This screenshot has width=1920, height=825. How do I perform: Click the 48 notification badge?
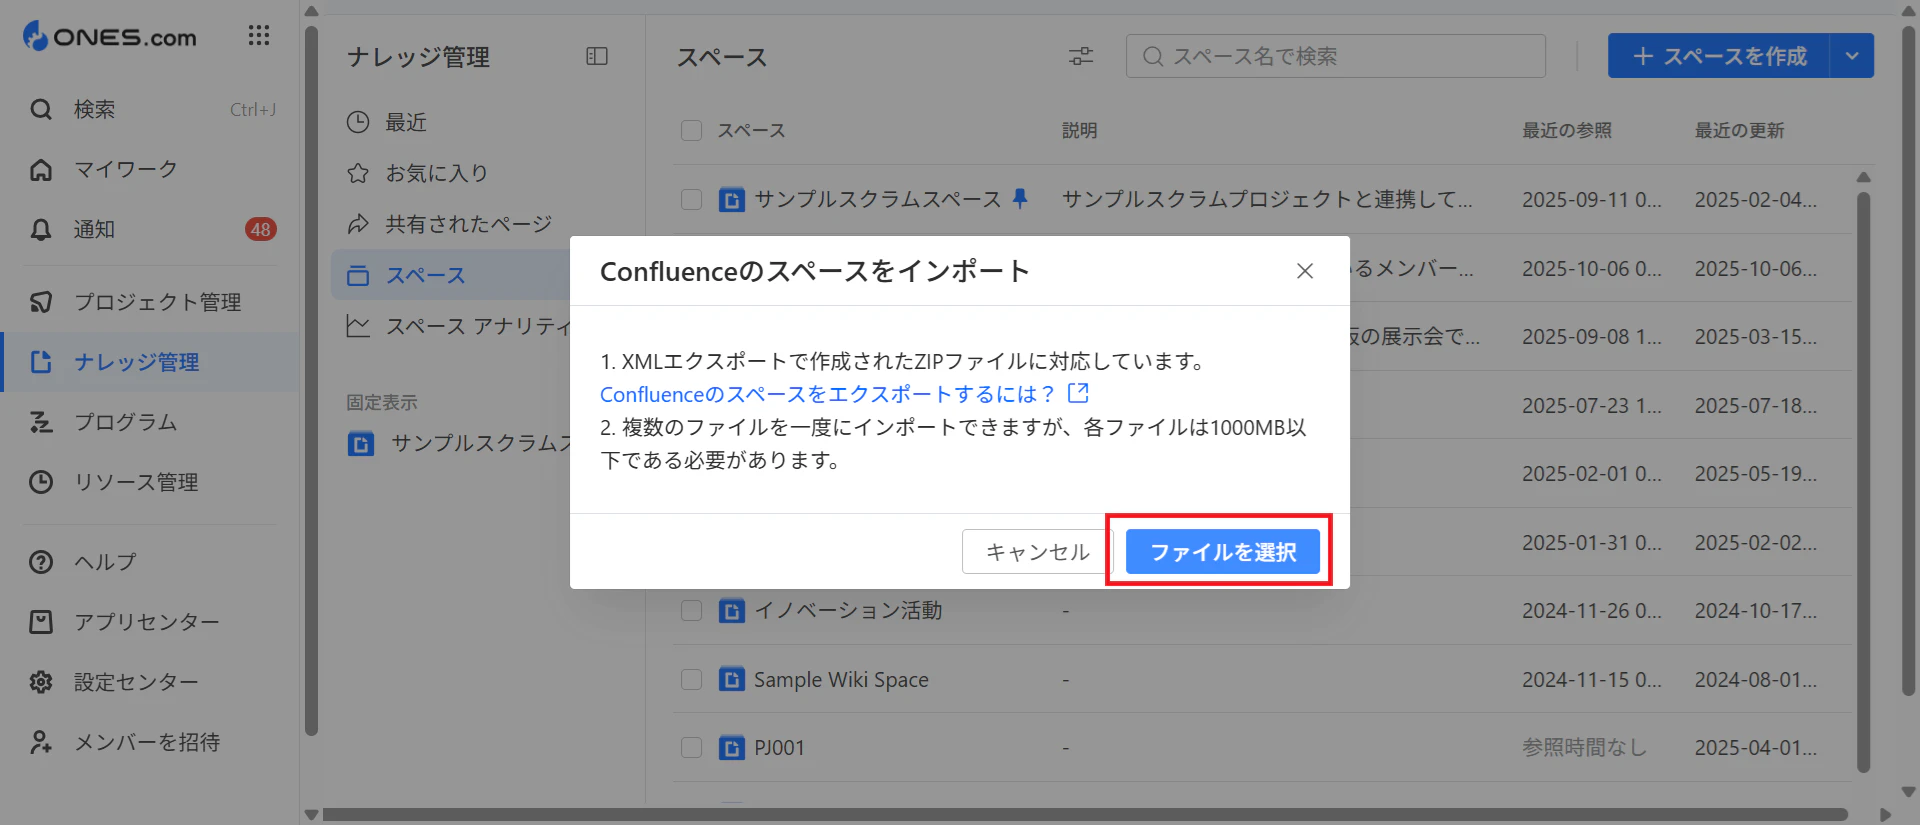click(261, 230)
